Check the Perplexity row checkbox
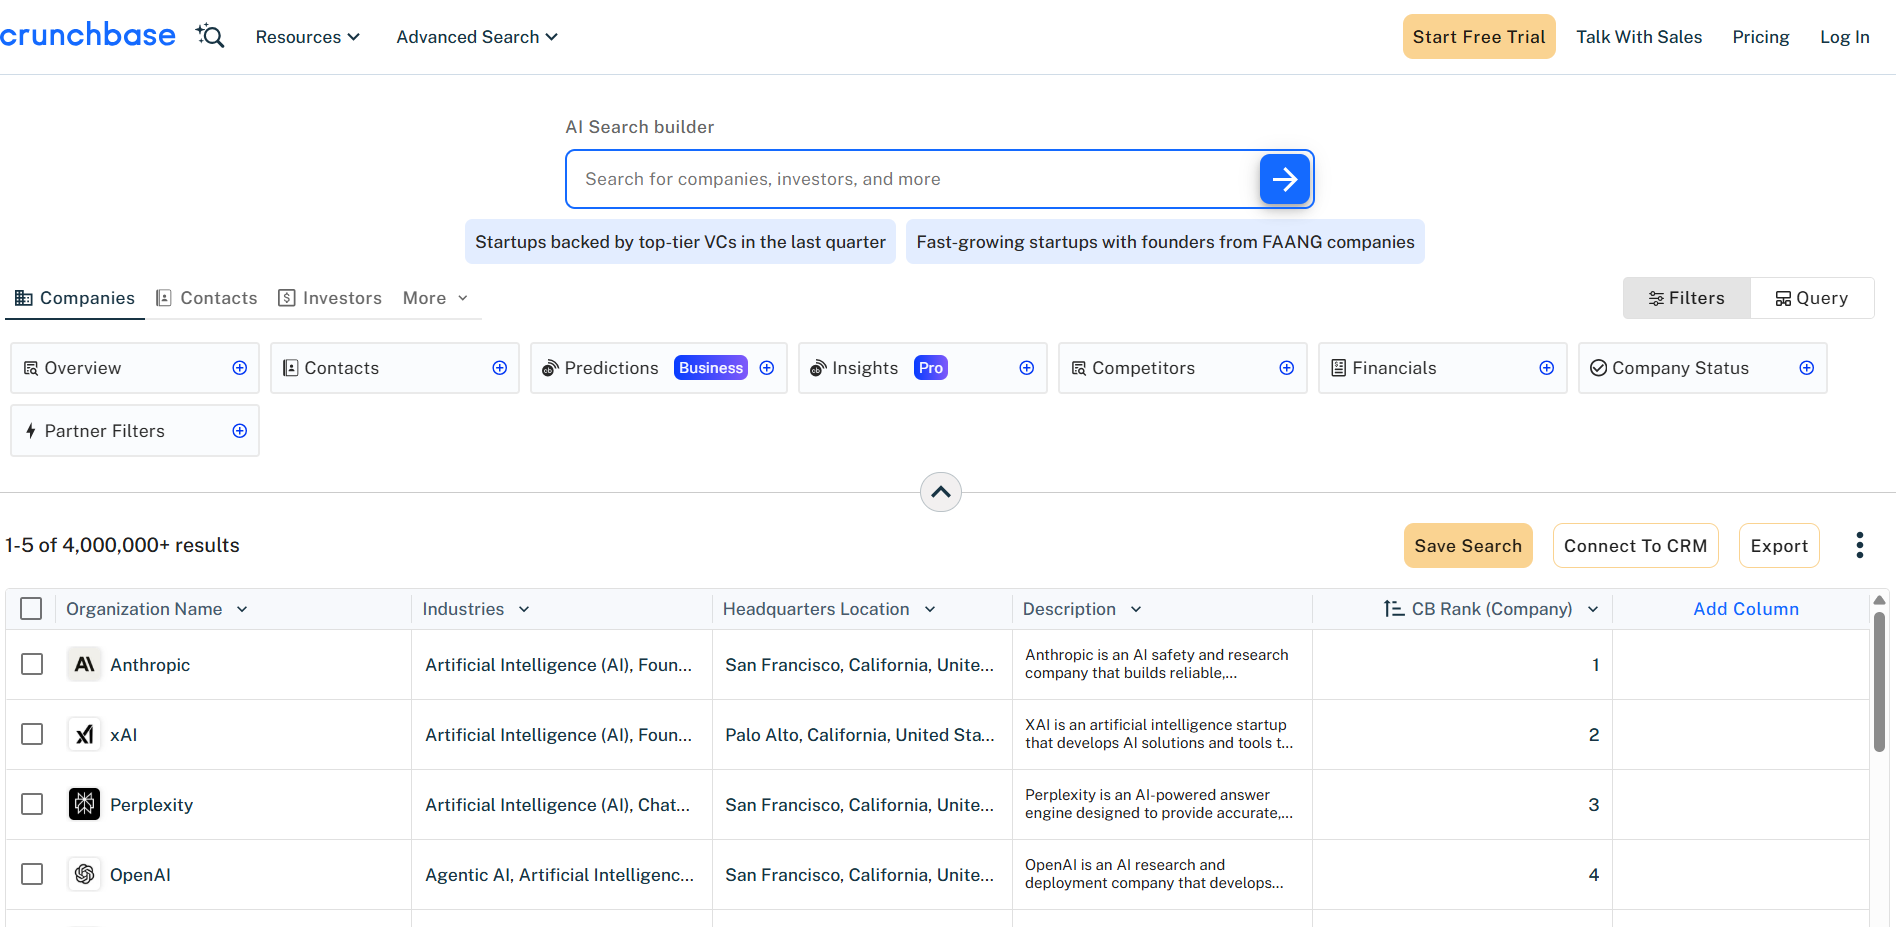Screen dimensions: 1896x927 [32, 804]
